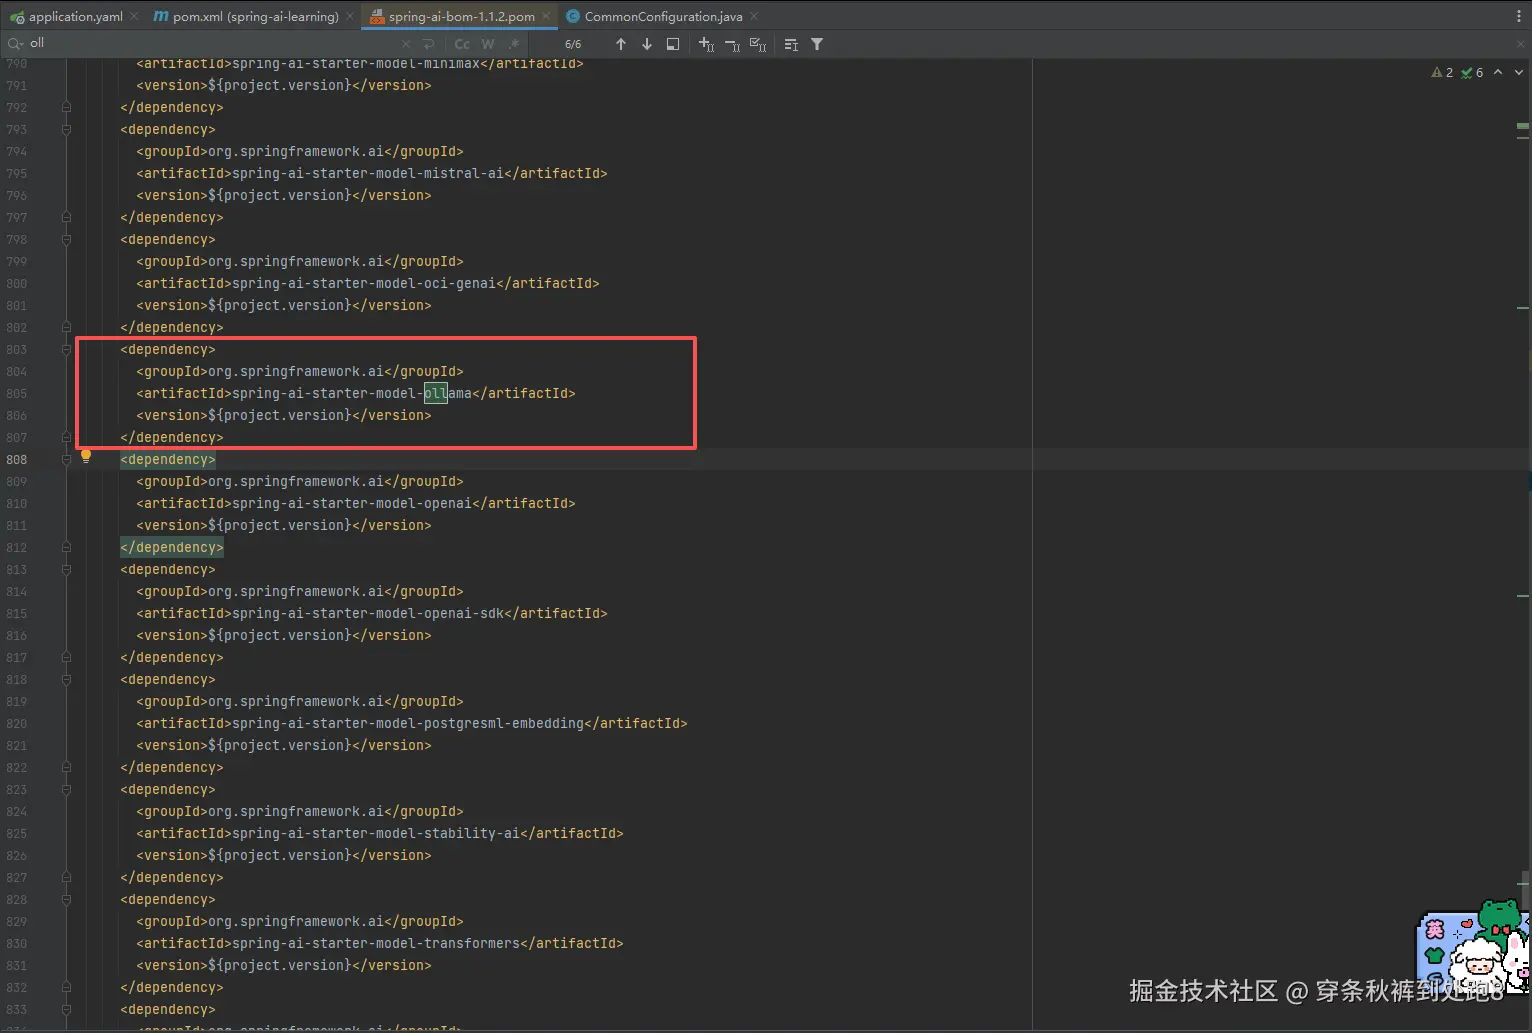The width and height of the screenshot is (1532, 1033).
Task: Click 'spring-ai-starter-model-oci-genai' text
Action: 364,283
